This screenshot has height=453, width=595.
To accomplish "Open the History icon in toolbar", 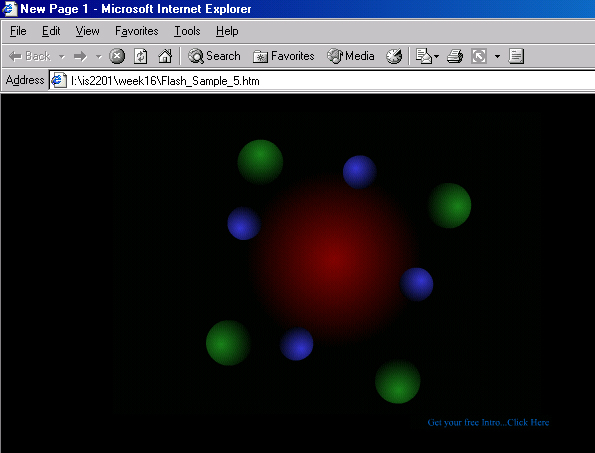I will coord(394,56).
